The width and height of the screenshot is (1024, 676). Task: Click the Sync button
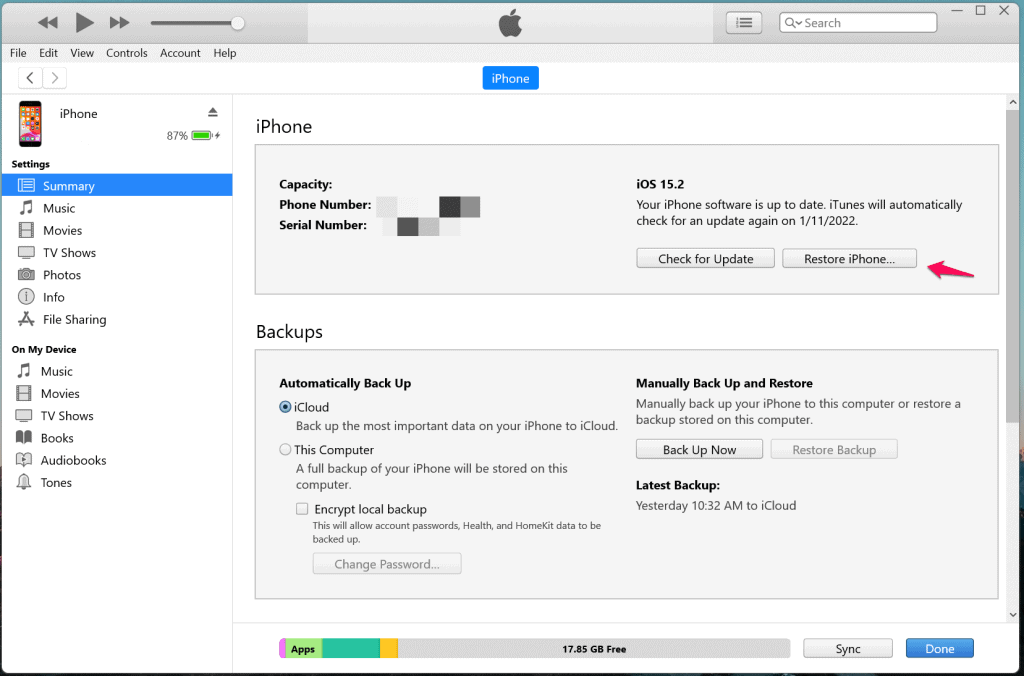pos(848,649)
